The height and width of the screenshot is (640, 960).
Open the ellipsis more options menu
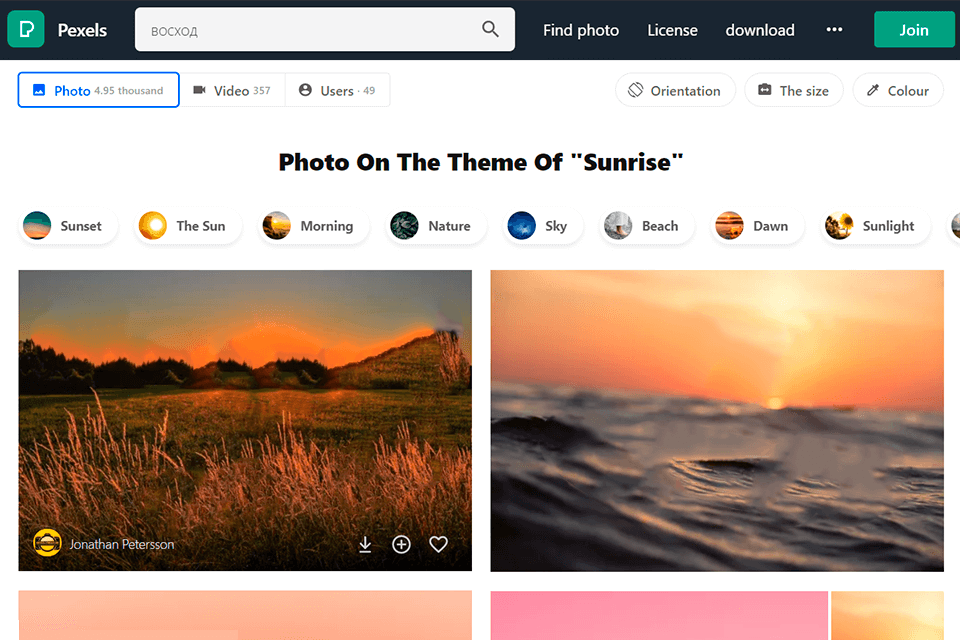(x=834, y=29)
